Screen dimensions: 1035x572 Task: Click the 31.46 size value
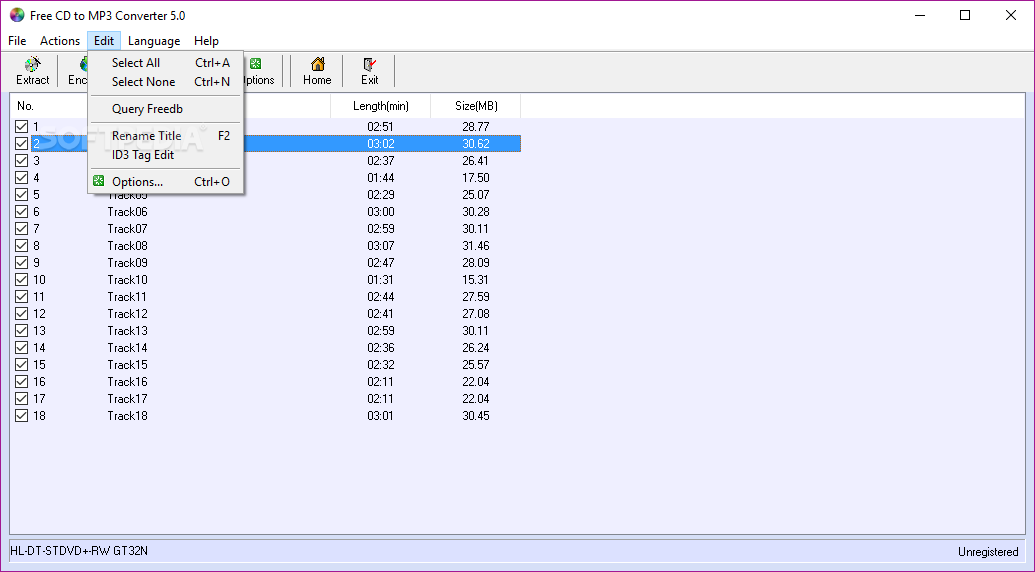click(476, 245)
